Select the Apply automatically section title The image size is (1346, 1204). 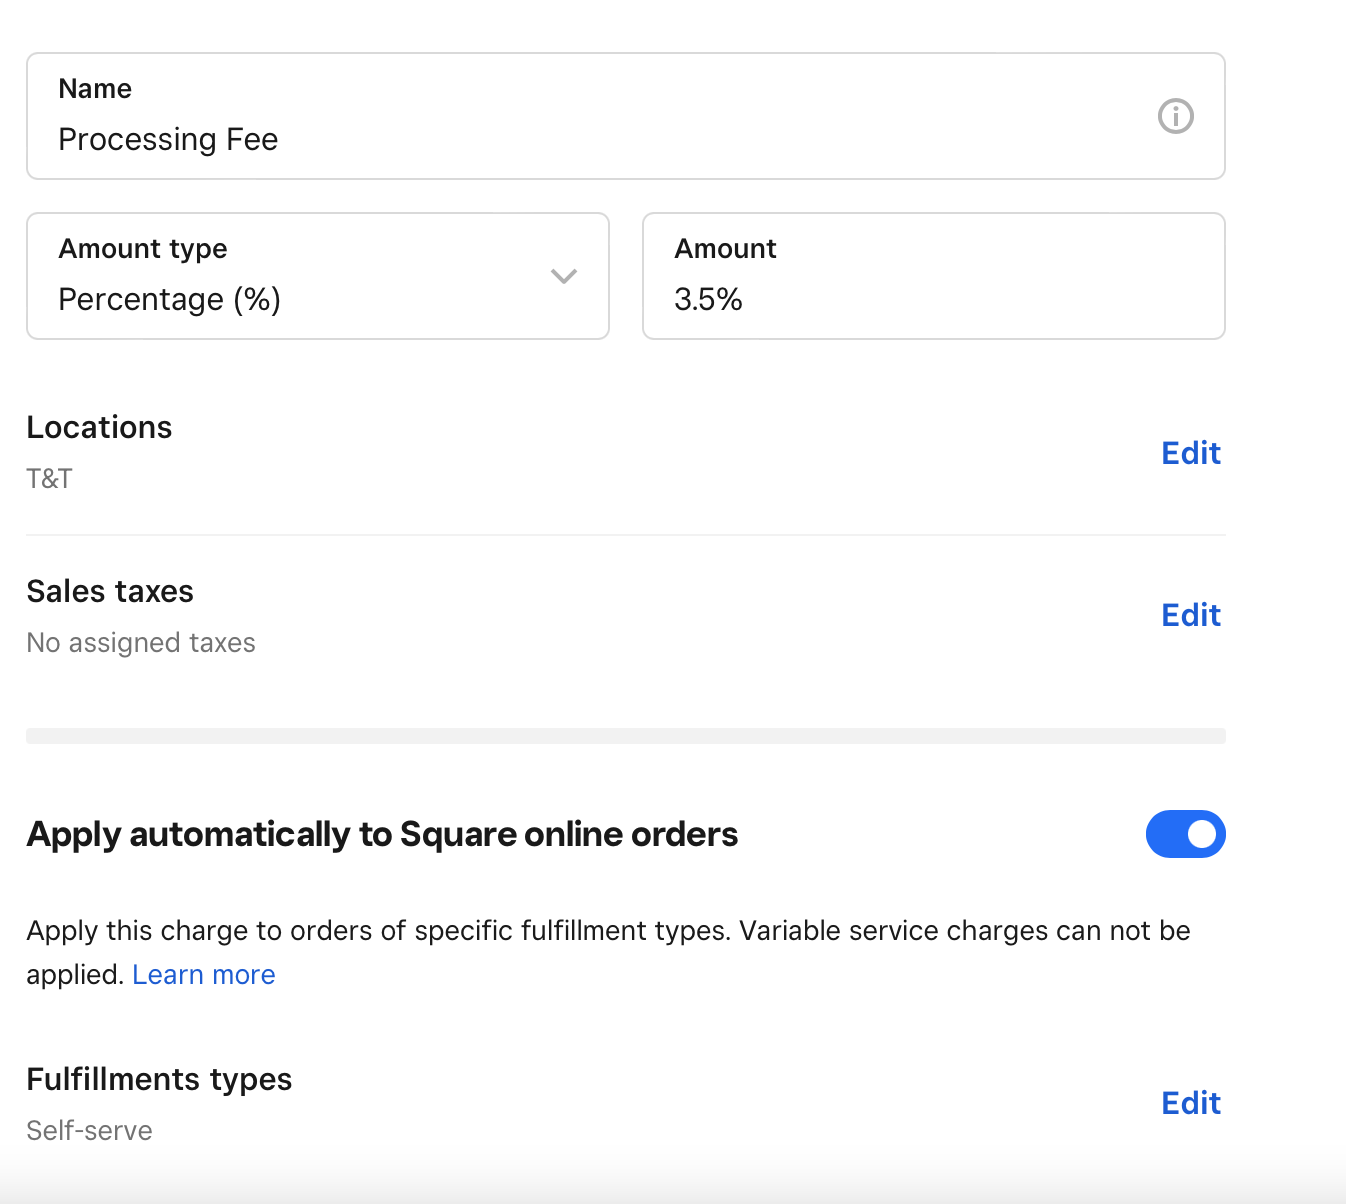point(382,834)
